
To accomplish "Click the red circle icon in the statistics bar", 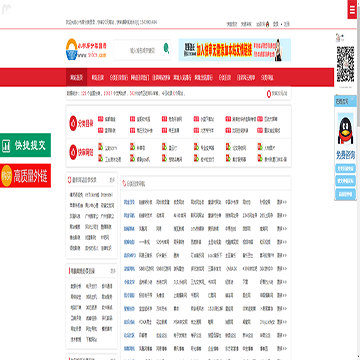I will [269, 94].
